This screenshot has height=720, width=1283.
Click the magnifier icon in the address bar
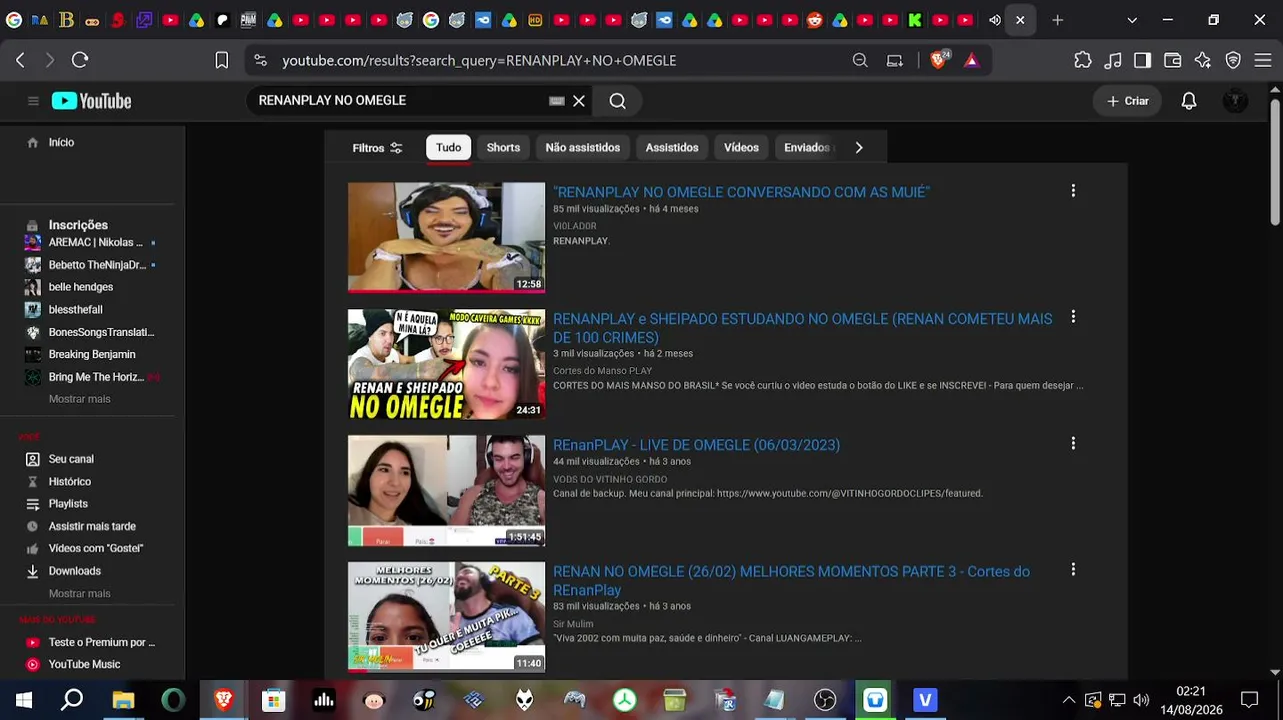[x=860, y=60]
